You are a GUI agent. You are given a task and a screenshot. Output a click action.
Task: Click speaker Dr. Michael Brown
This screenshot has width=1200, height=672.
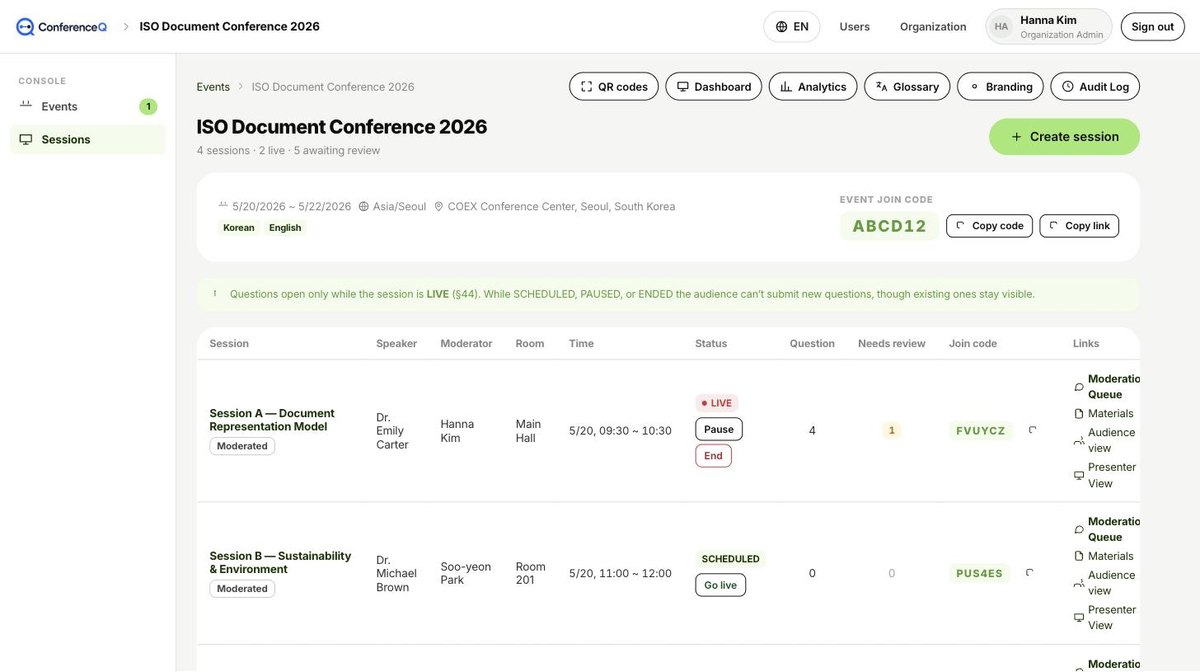coord(396,573)
